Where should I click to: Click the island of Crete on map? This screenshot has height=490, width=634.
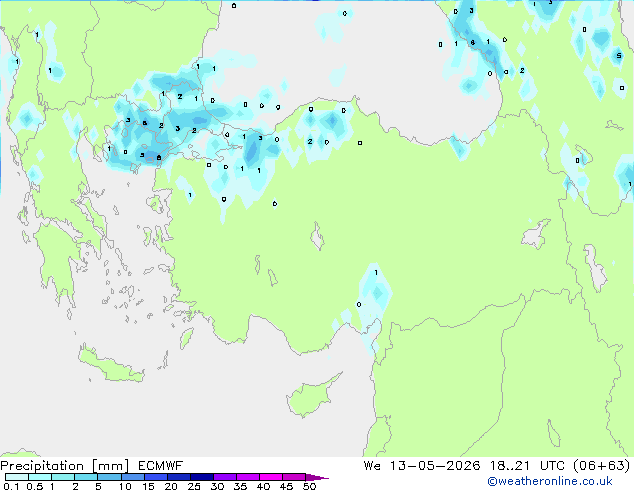click(111, 366)
